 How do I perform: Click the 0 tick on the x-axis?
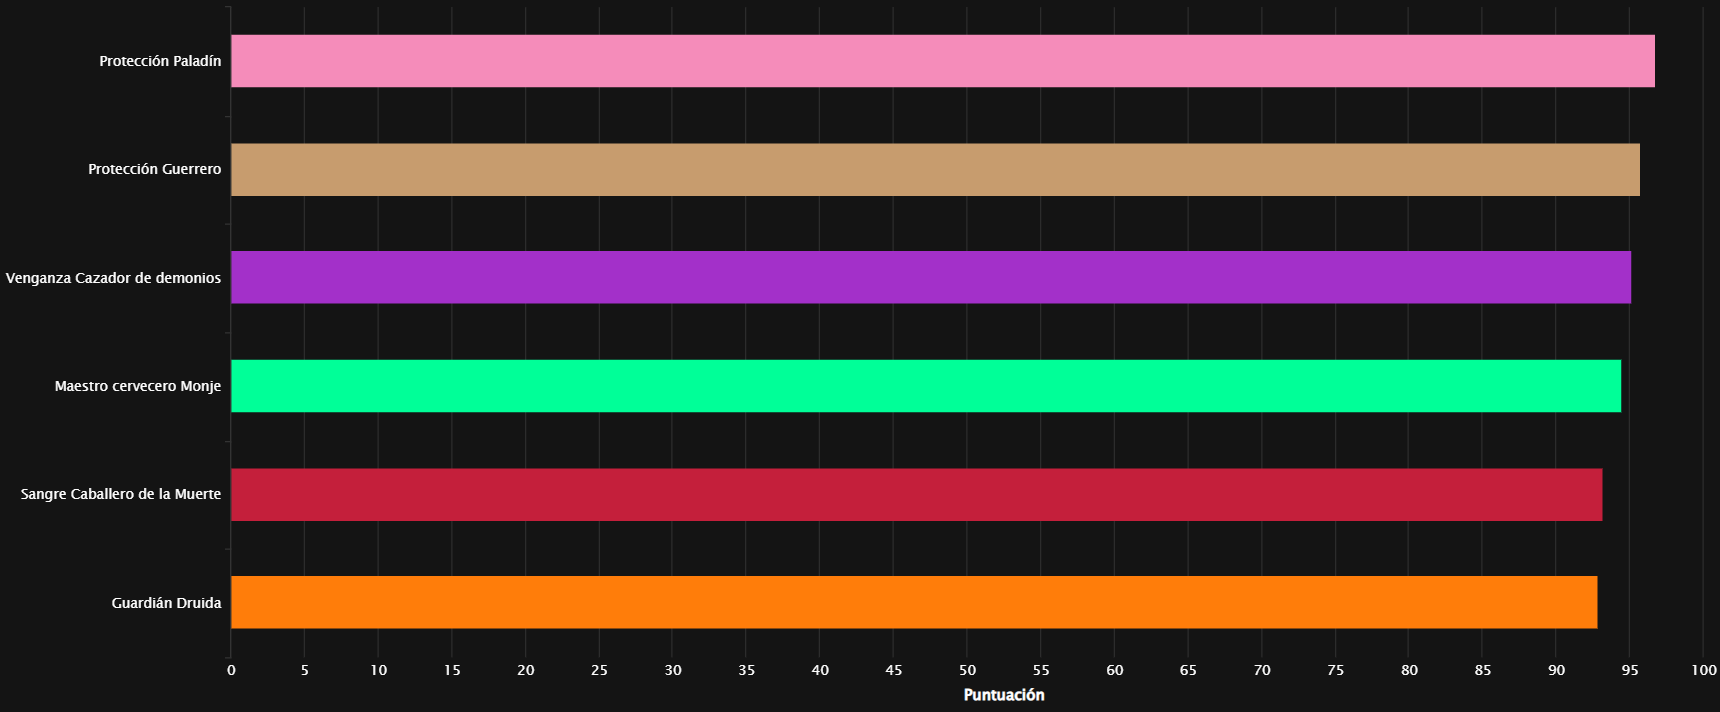coord(231,670)
